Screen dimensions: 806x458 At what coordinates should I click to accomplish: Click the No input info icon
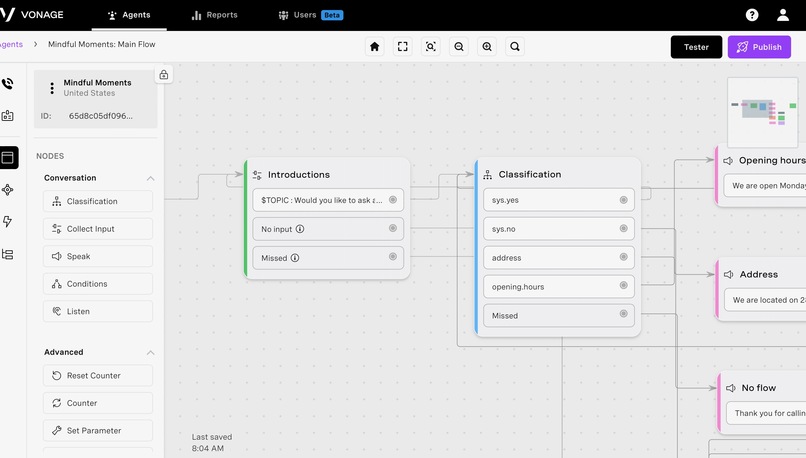coord(300,229)
